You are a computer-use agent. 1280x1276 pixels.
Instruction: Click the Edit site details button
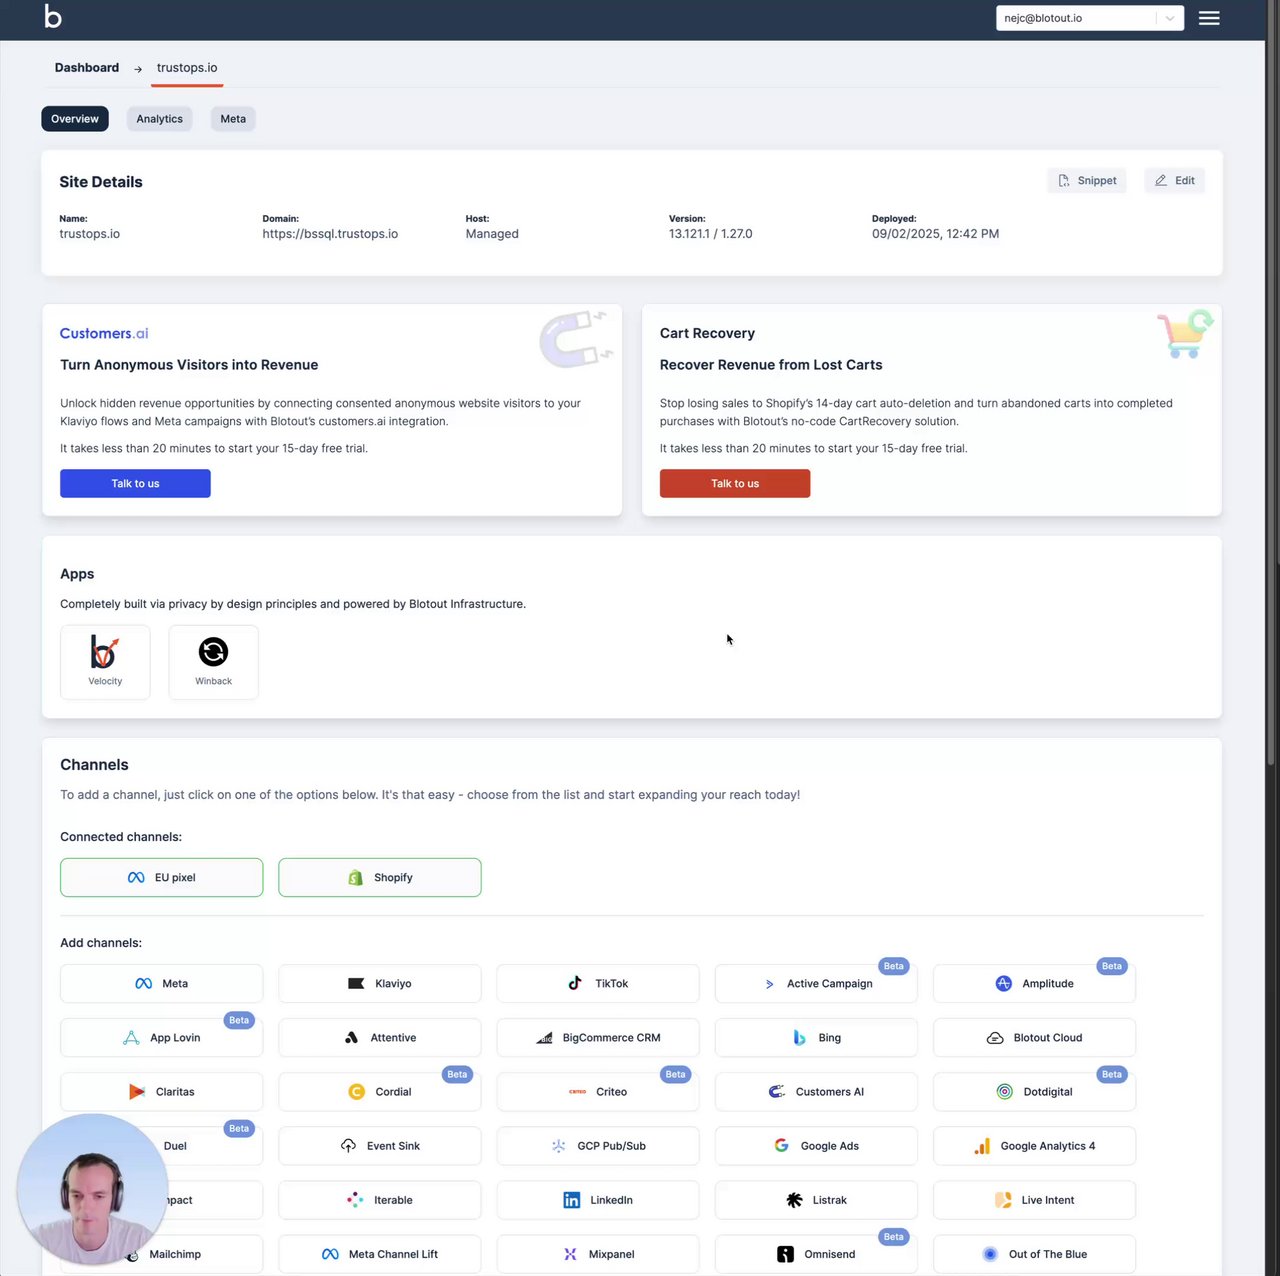coord(1175,181)
